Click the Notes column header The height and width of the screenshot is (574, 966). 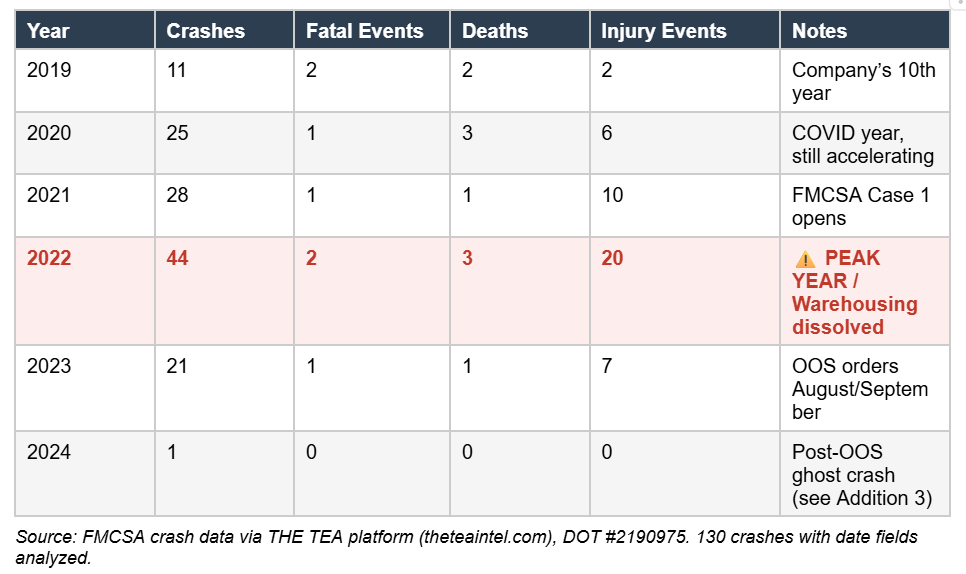point(819,31)
